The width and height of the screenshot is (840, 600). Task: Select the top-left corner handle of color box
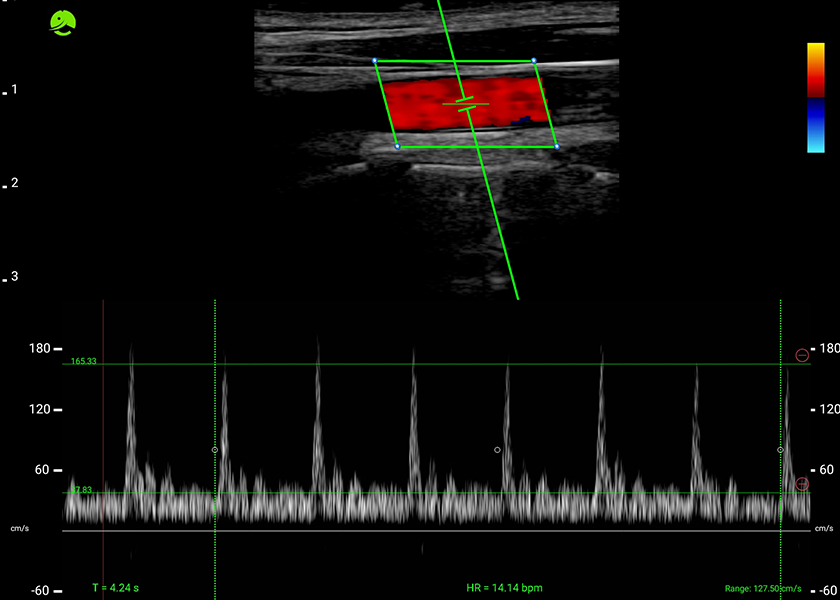pyautogui.click(x=375, y=61)
